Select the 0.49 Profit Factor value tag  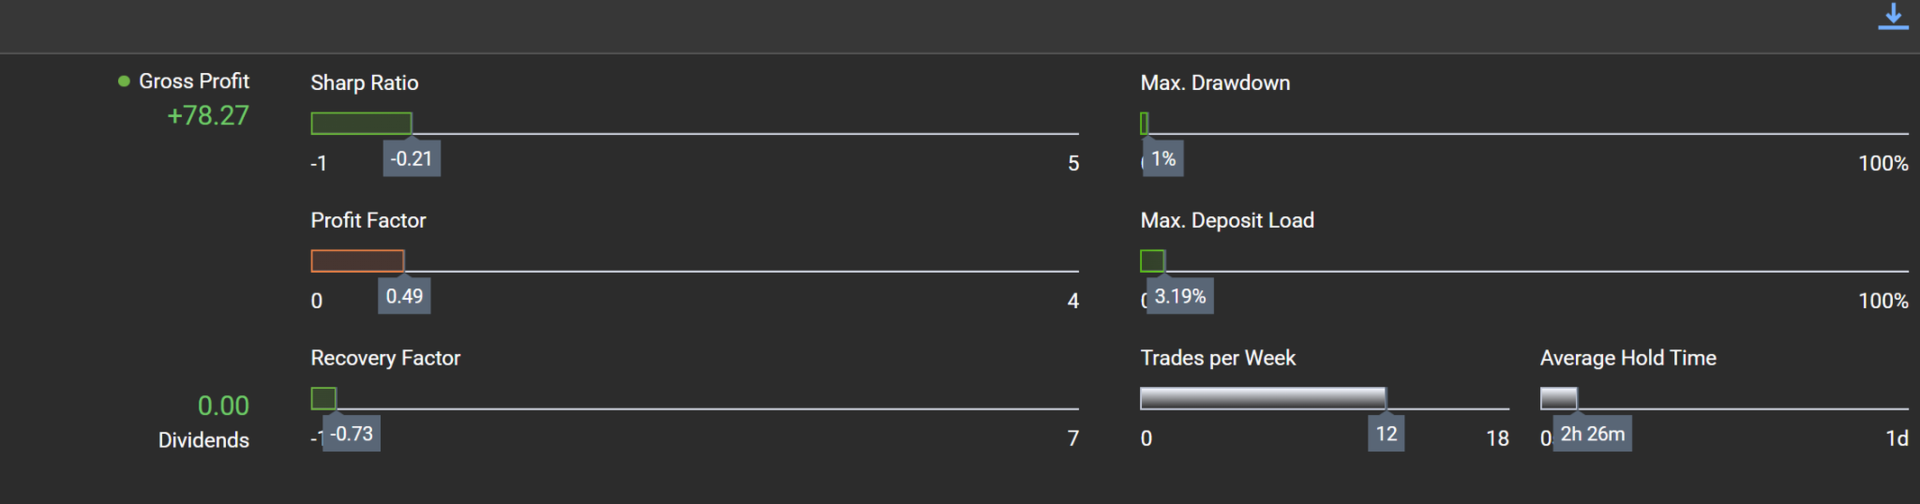coord(404,296)
